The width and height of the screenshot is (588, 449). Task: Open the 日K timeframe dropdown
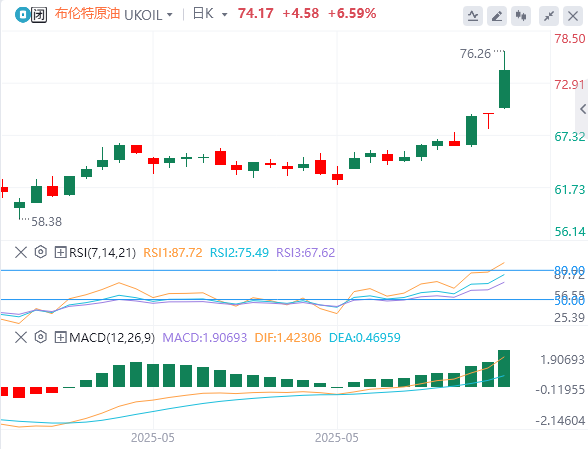[x=210, y=14]
